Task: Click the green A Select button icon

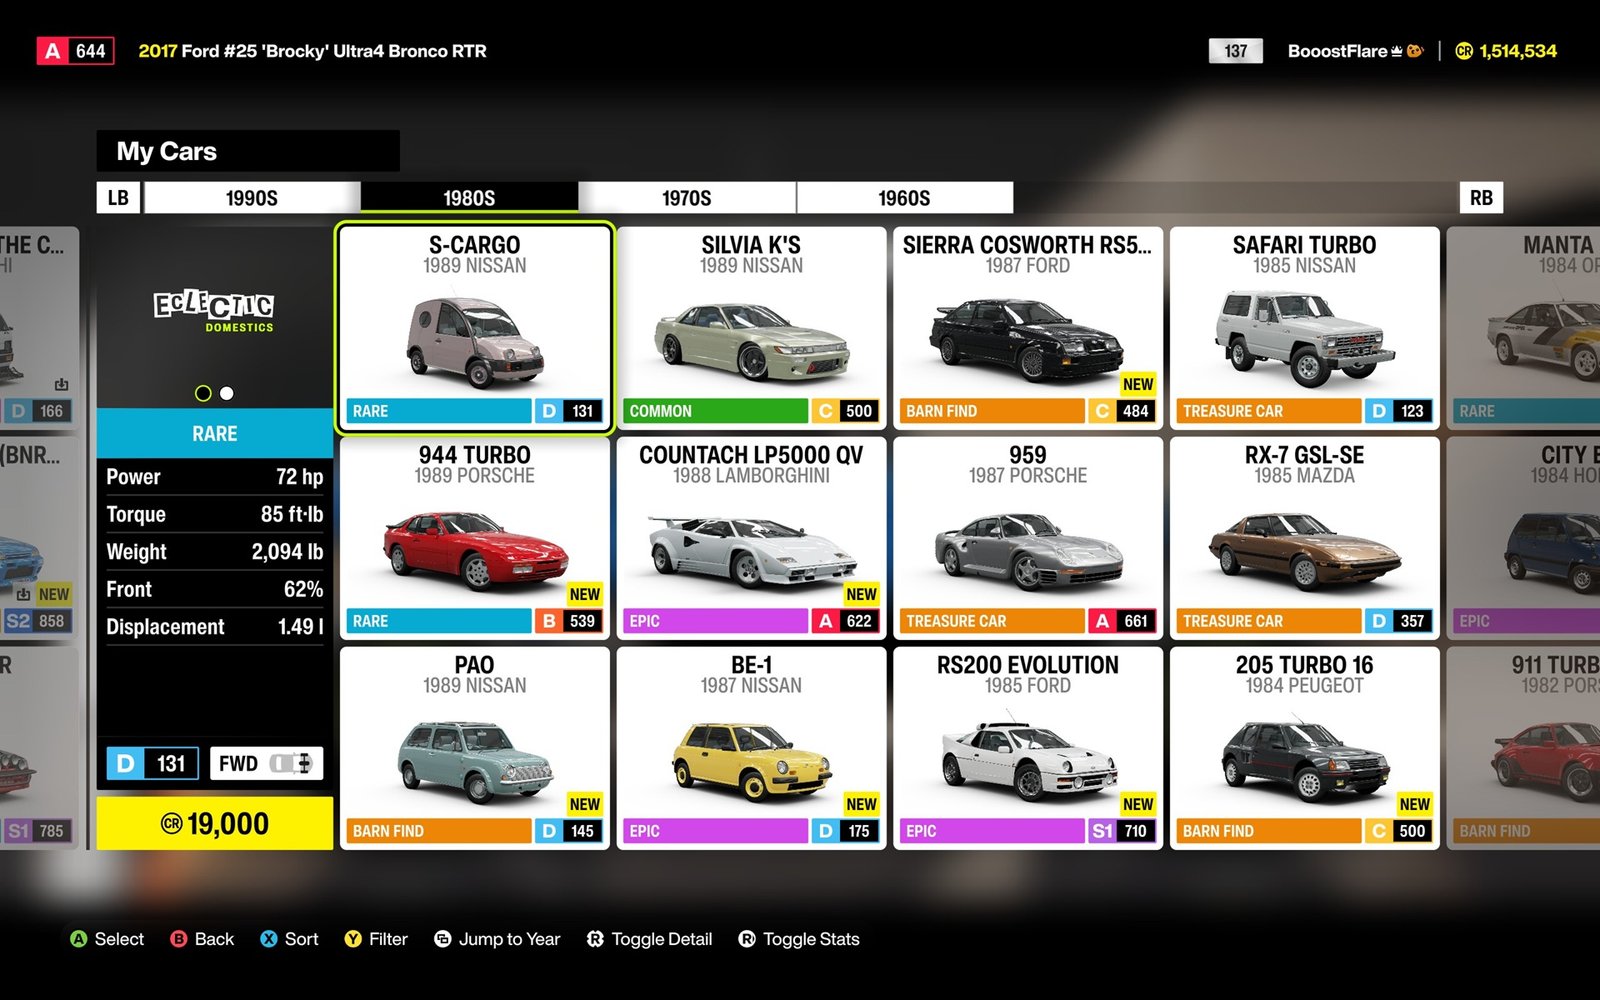Action: [x=79, y=939]
